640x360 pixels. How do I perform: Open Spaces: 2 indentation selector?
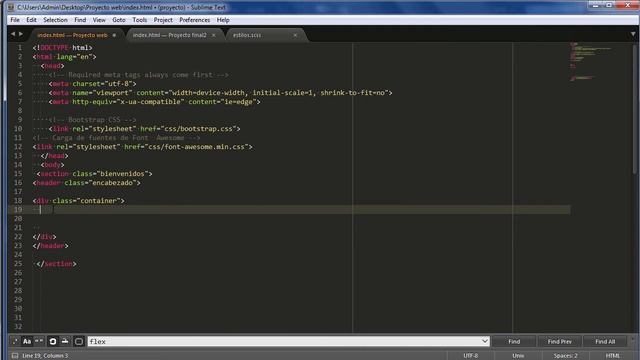(565, 356)
